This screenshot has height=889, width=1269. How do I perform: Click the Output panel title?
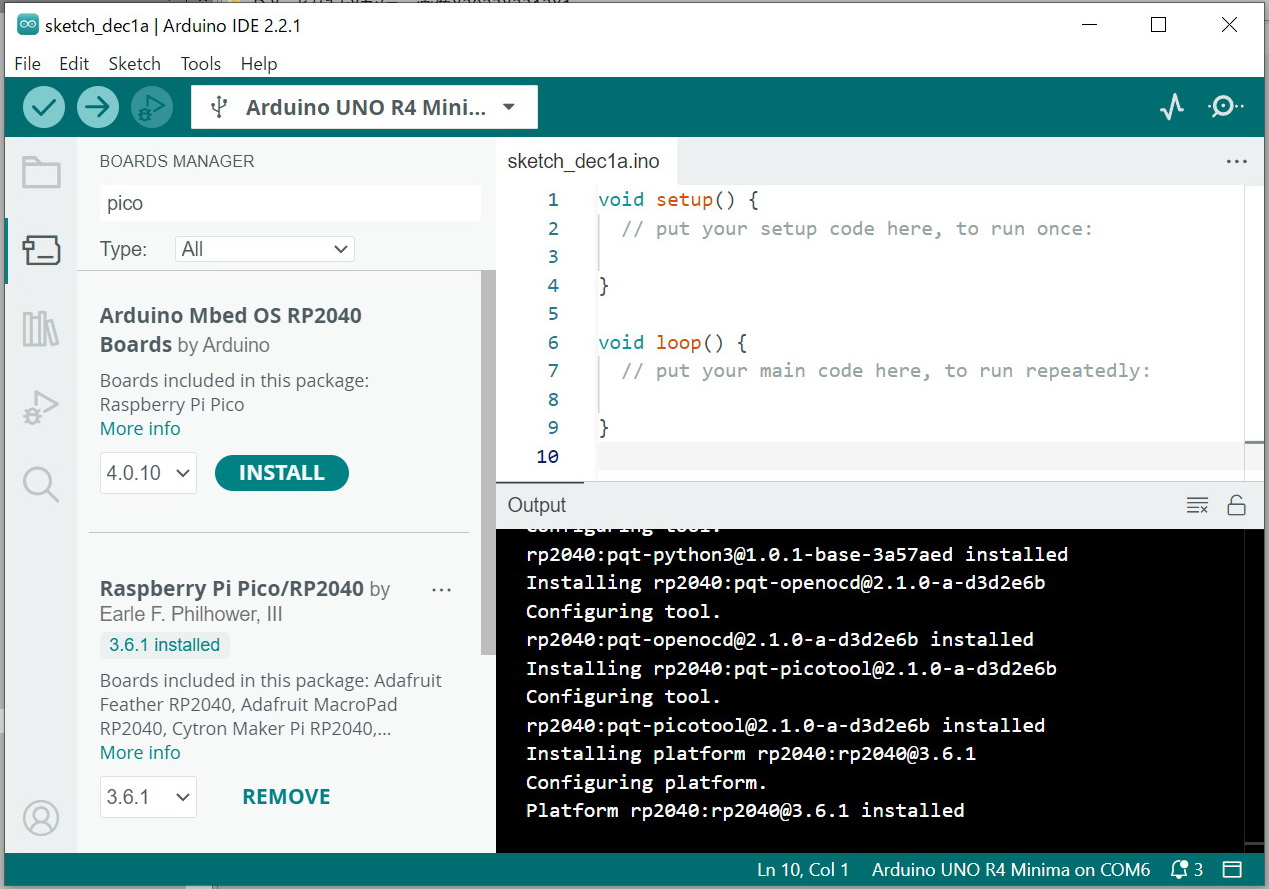pos(537,505)
